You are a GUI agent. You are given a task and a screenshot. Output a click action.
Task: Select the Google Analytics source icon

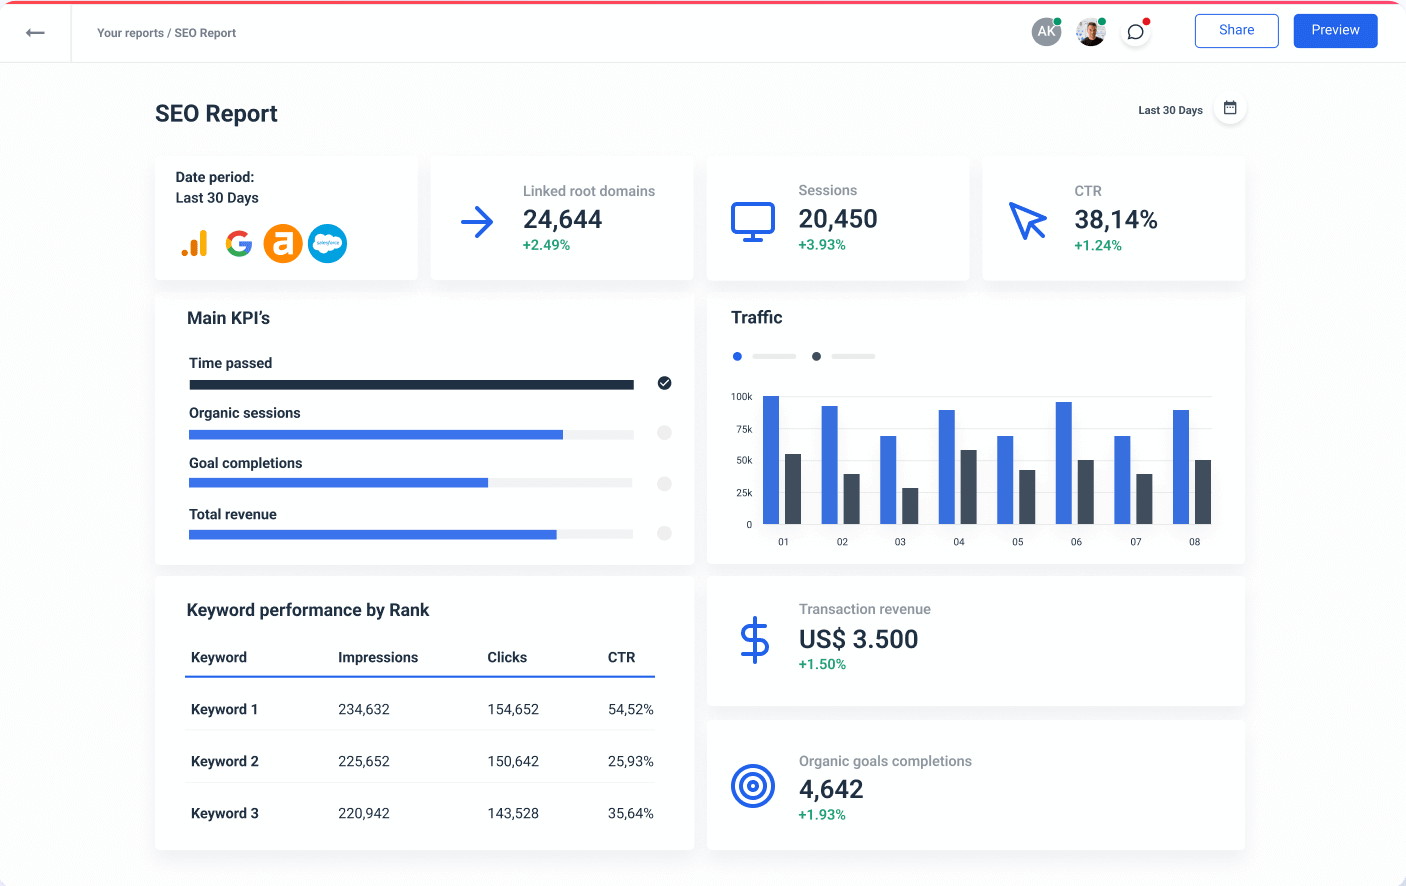pyautogui.click(x=194, y=243)
